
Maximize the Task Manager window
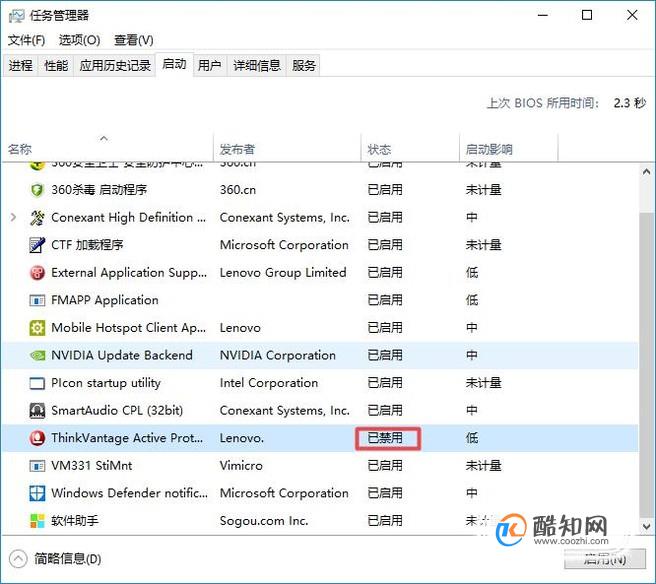coord(587,15)
